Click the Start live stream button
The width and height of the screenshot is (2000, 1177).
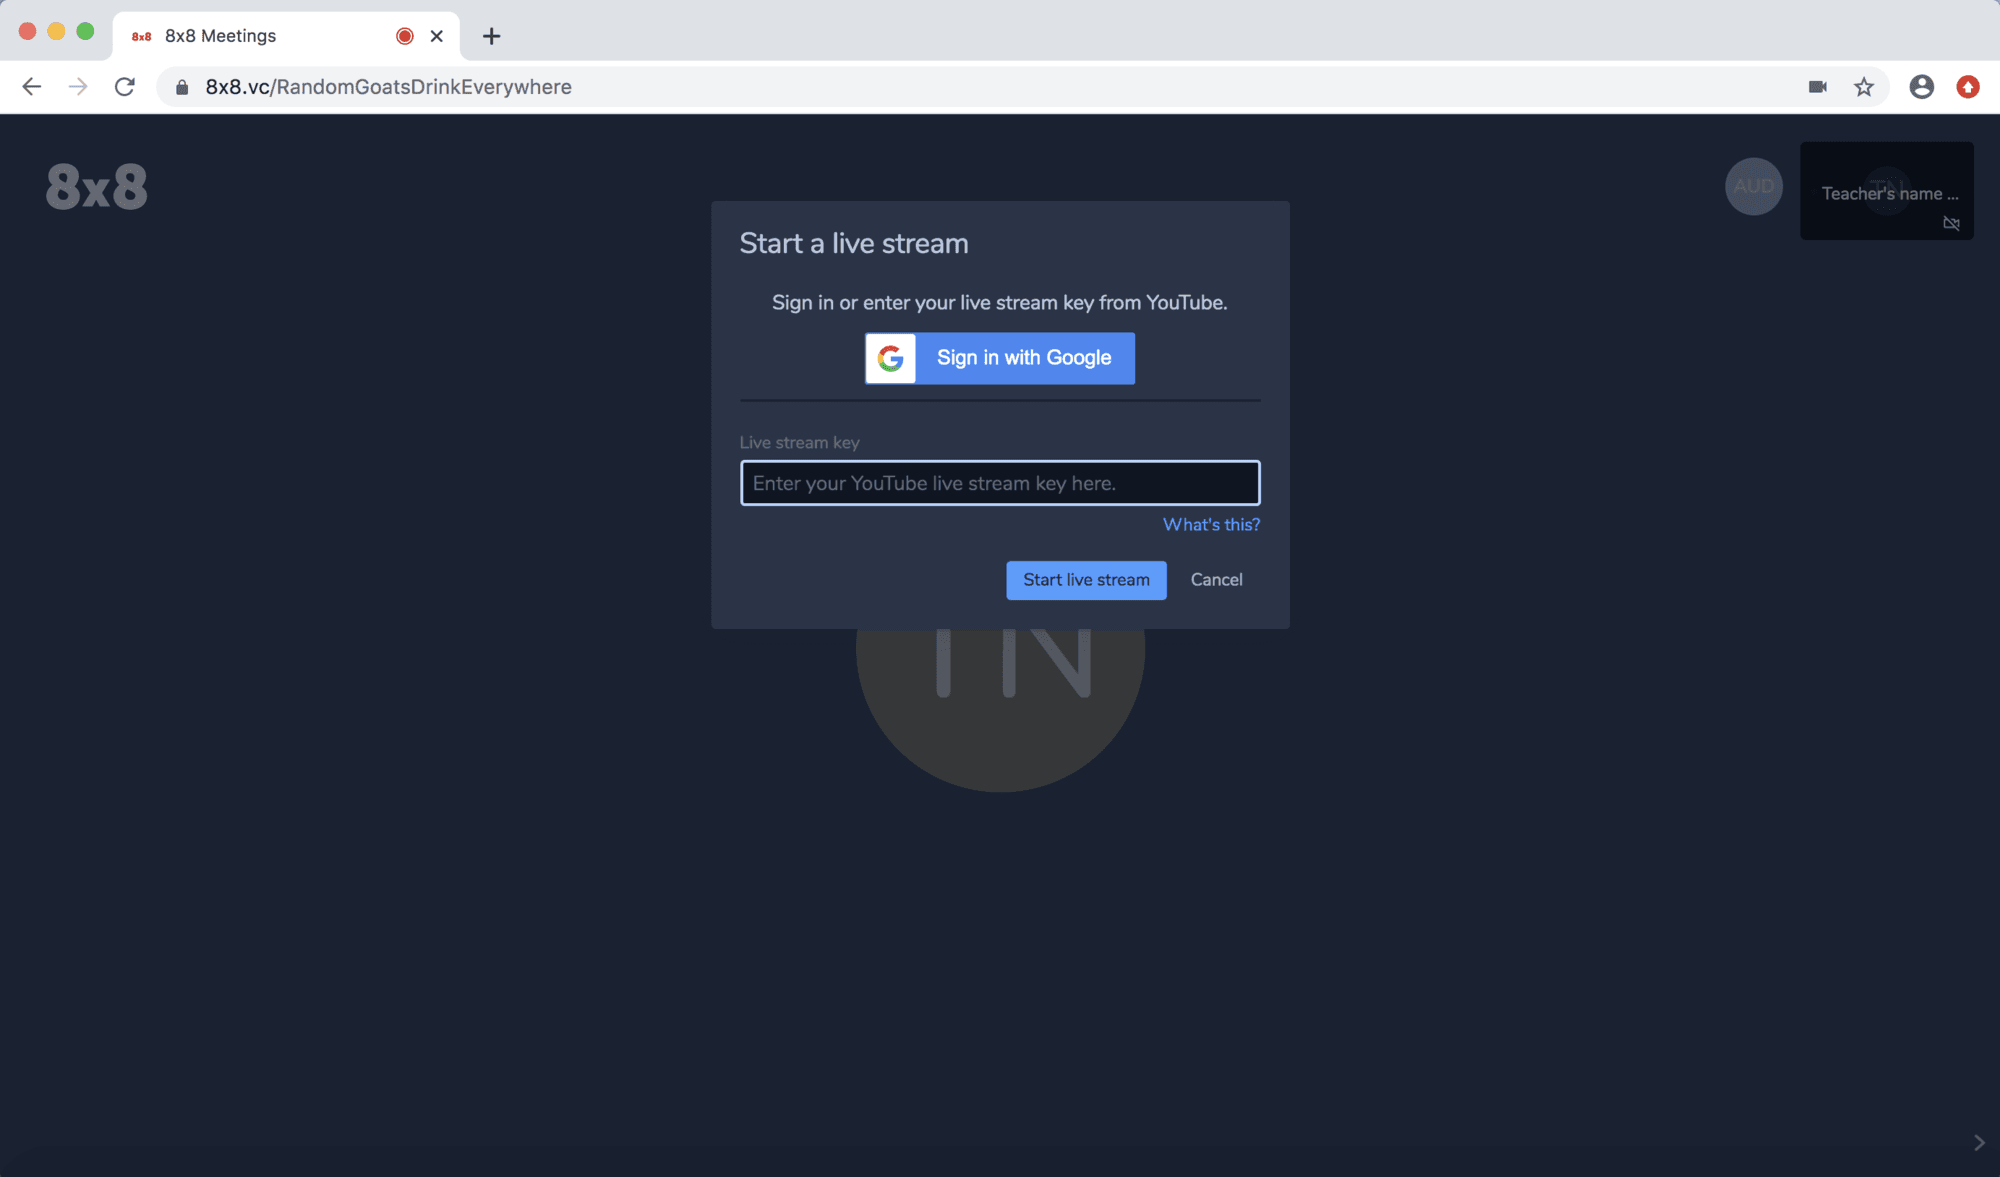click(x=1086, y=580)
